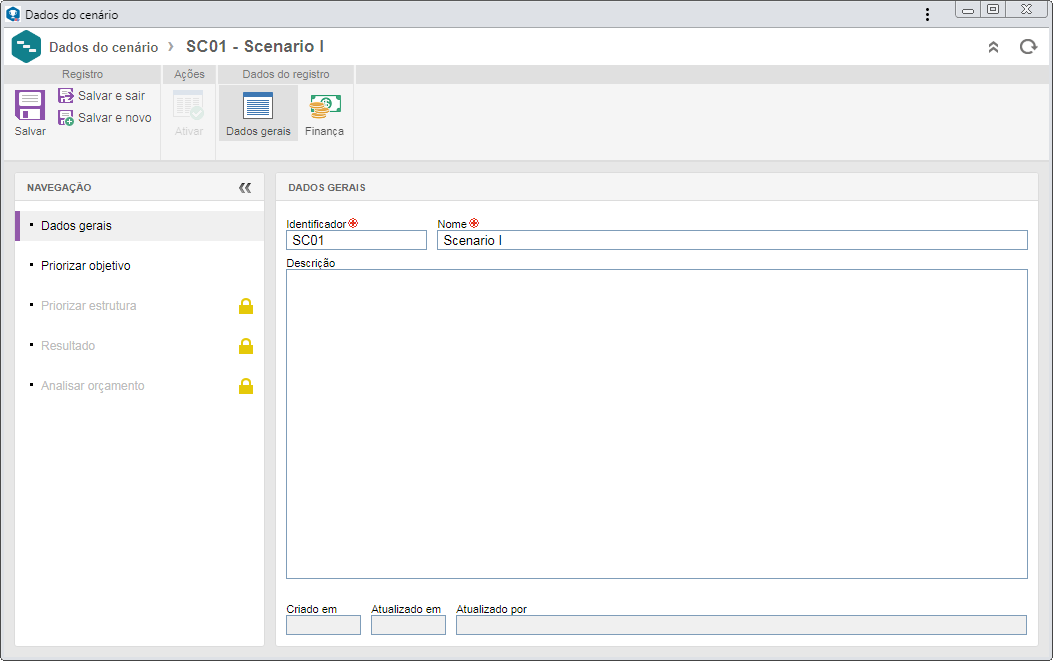1053x661 pixels.
Task: Select Dados gerais in the navigation list
Action: point(140,226)
